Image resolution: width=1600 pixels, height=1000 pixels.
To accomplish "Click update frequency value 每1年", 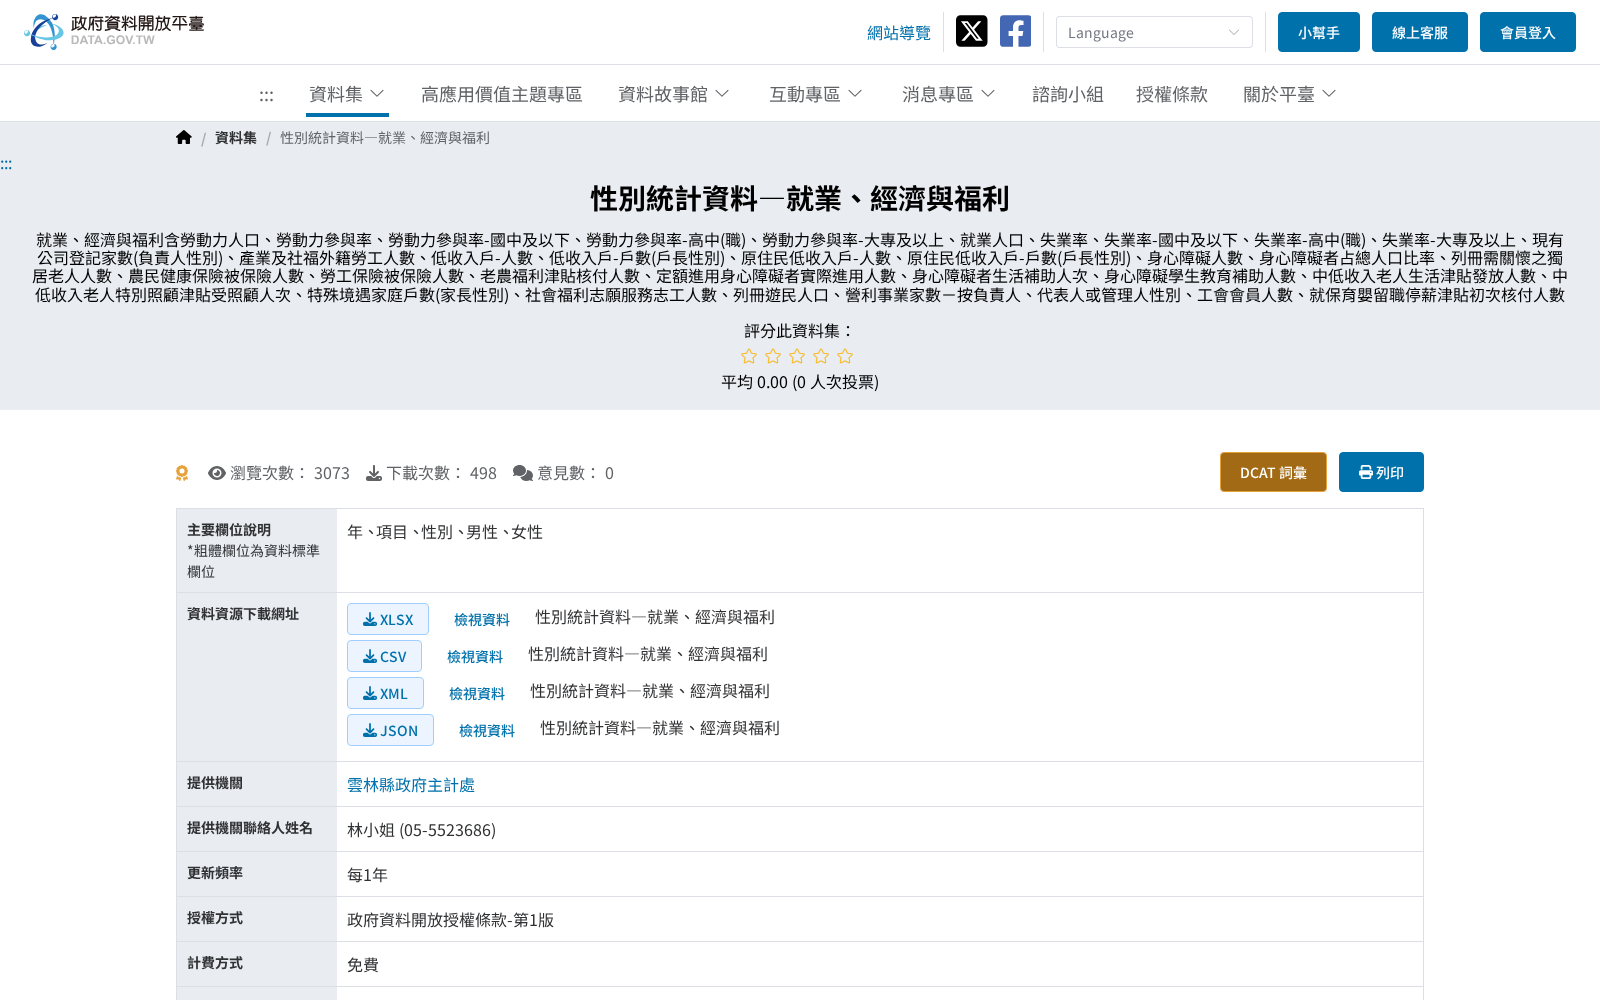I will tap(367, 875).
